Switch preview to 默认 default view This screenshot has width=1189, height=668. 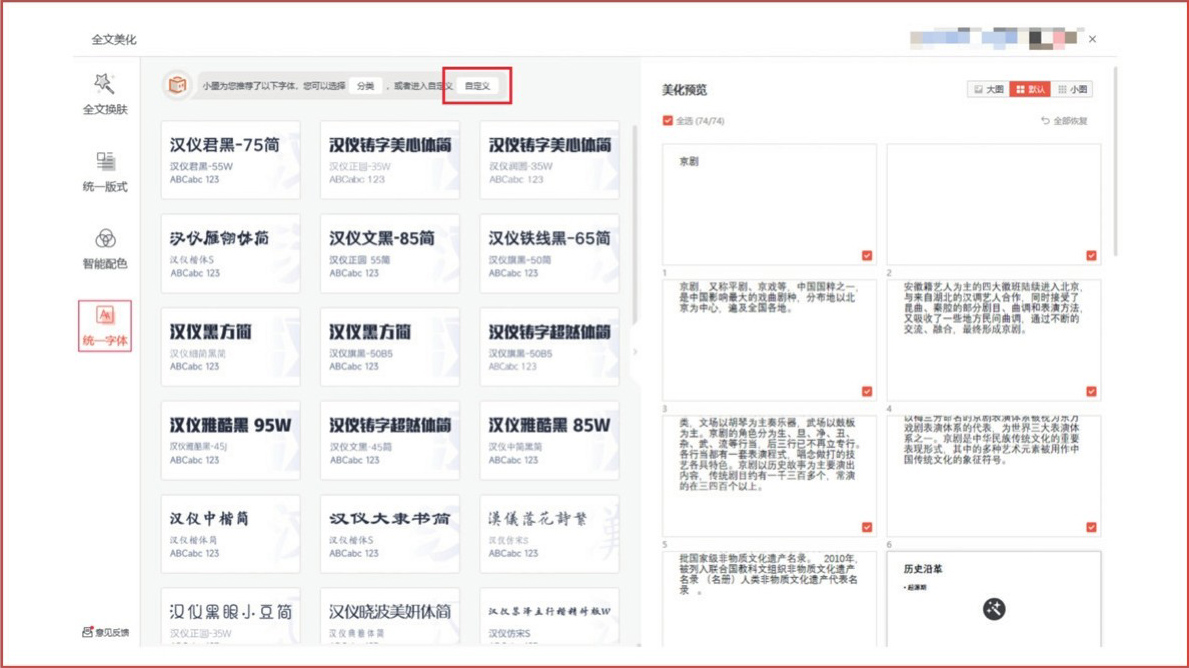click(1030, 89)
